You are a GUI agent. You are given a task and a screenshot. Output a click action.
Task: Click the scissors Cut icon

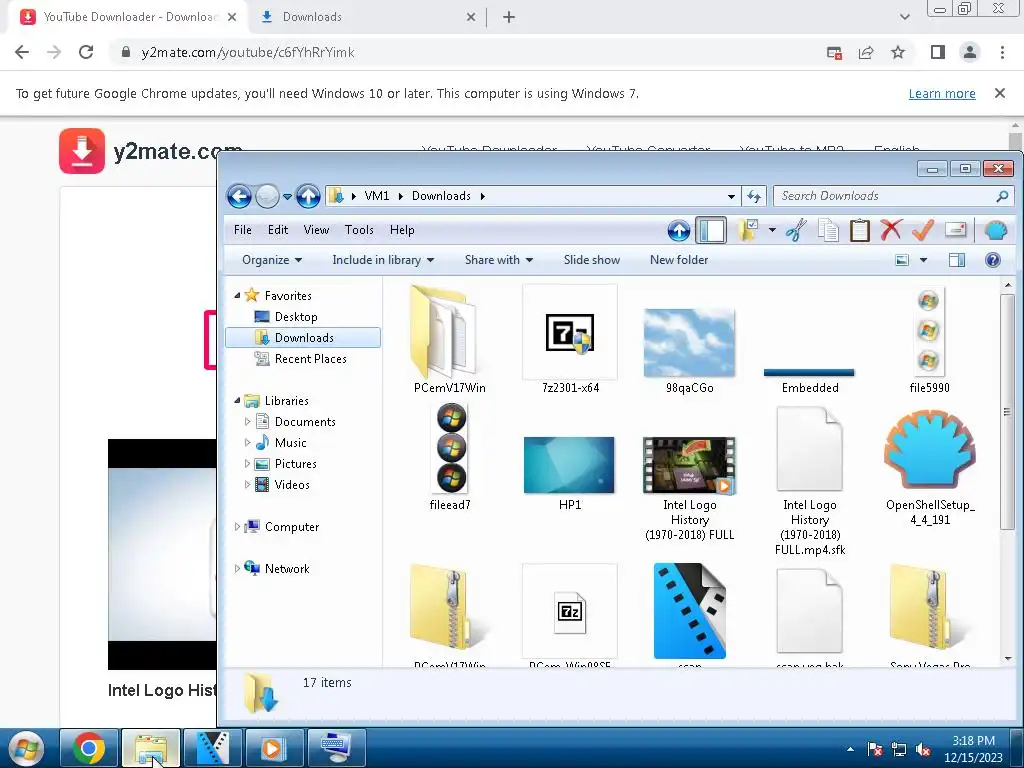point(795,230)
